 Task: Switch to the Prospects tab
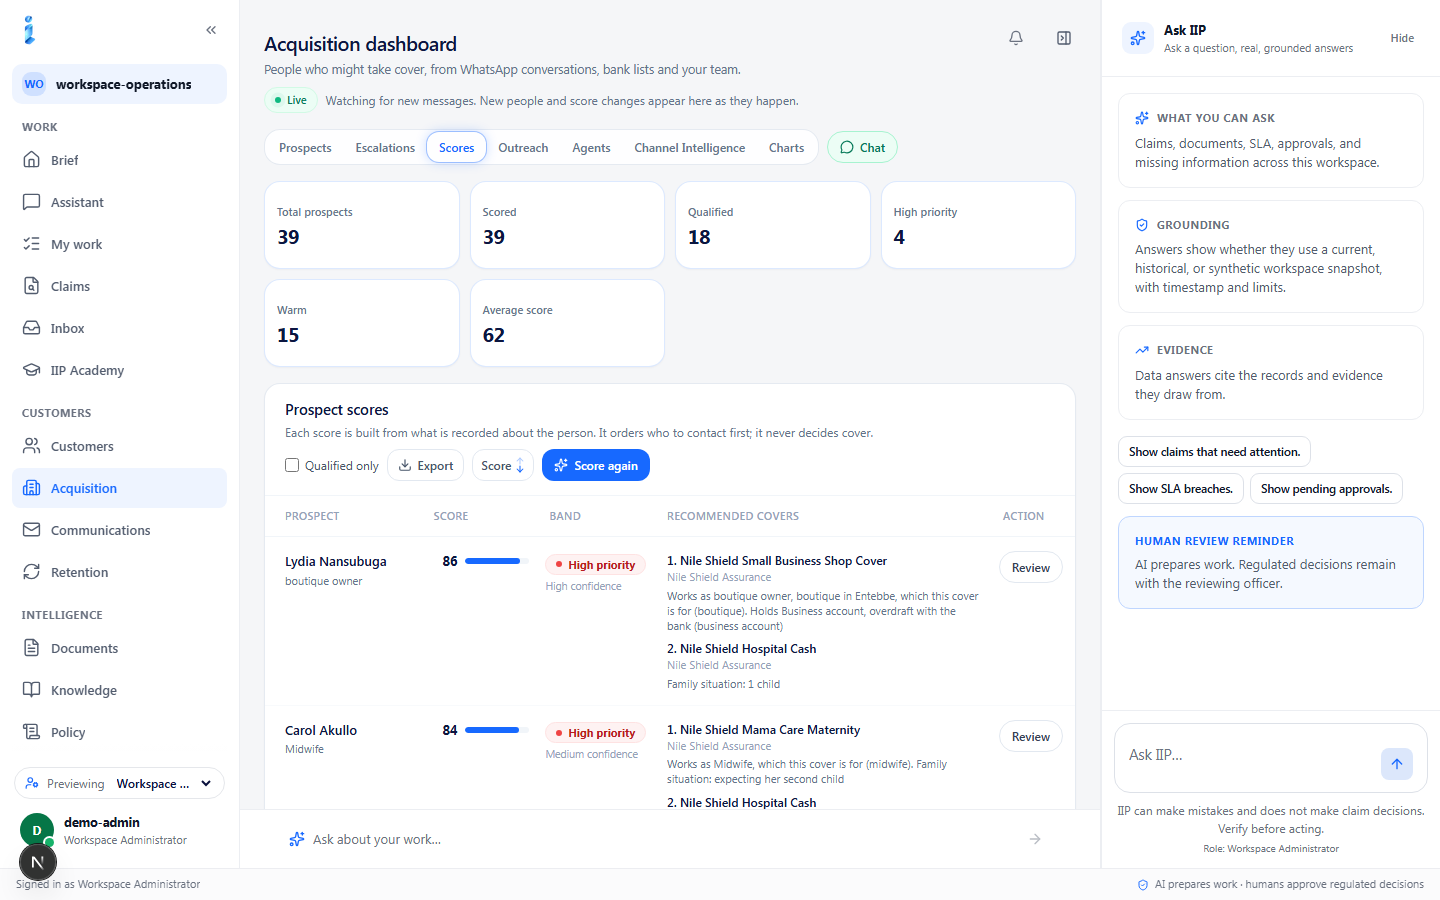pyautogui.click(x=305, y=147)
